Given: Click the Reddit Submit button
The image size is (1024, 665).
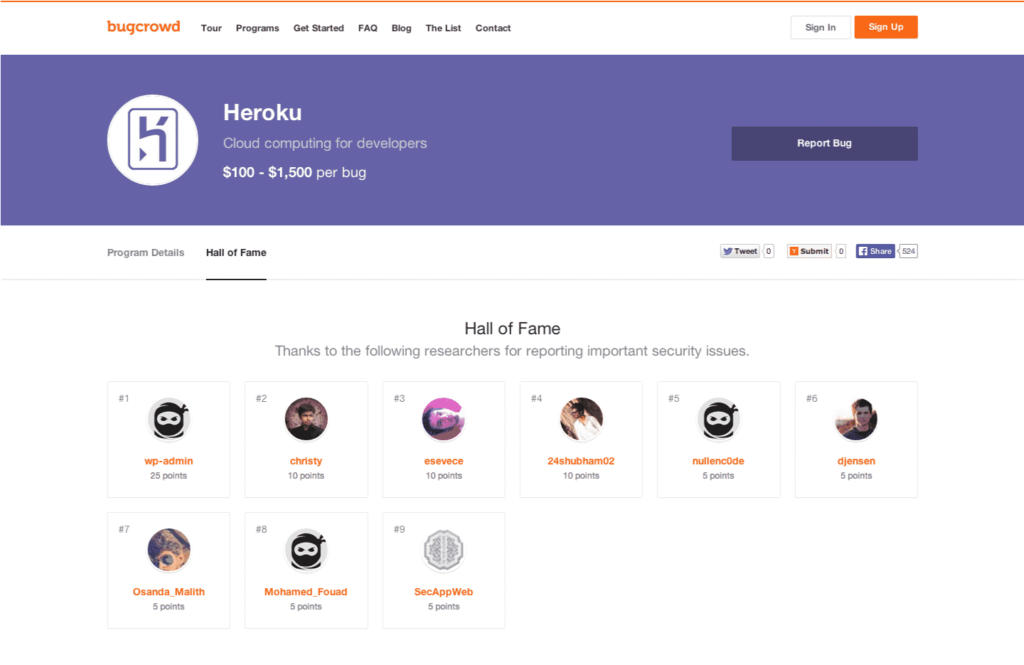Looking at the screenshot, I should 808,251.
